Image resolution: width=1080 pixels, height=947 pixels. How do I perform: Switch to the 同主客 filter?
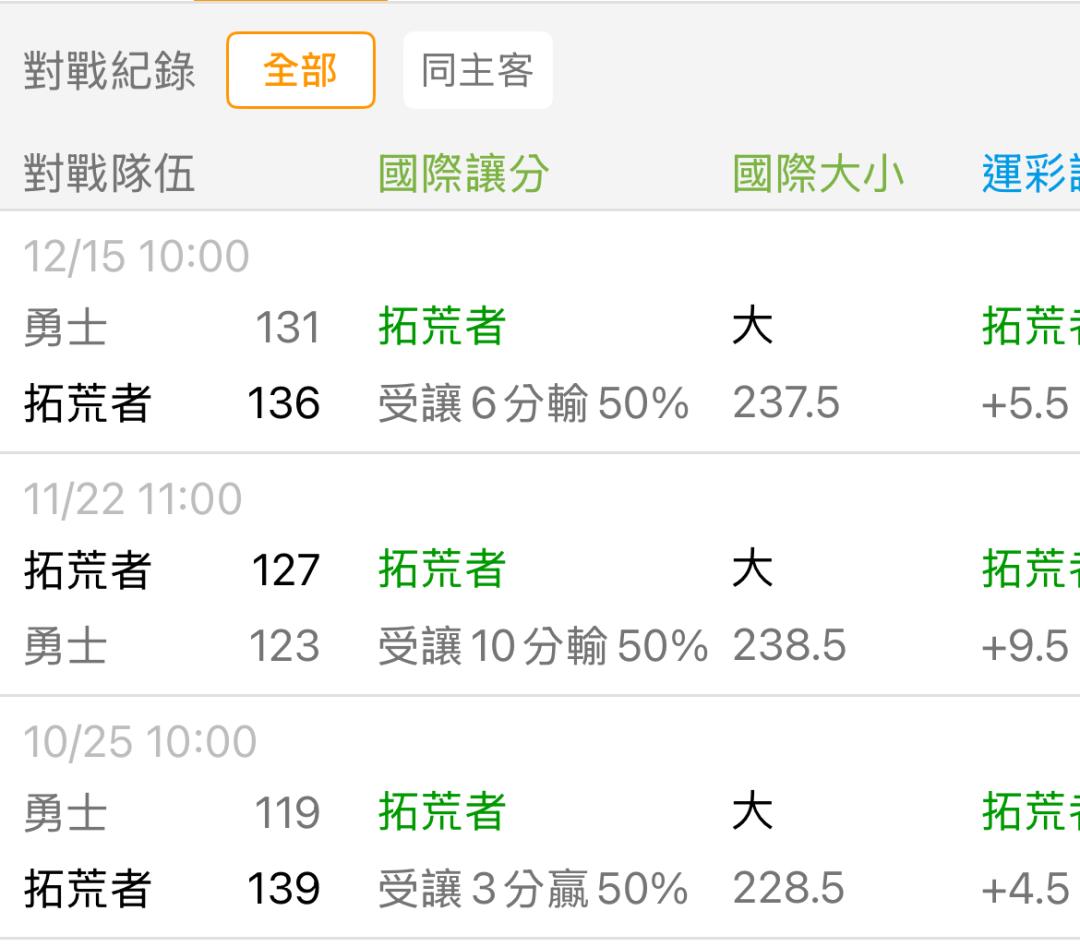tap(477, 70)
